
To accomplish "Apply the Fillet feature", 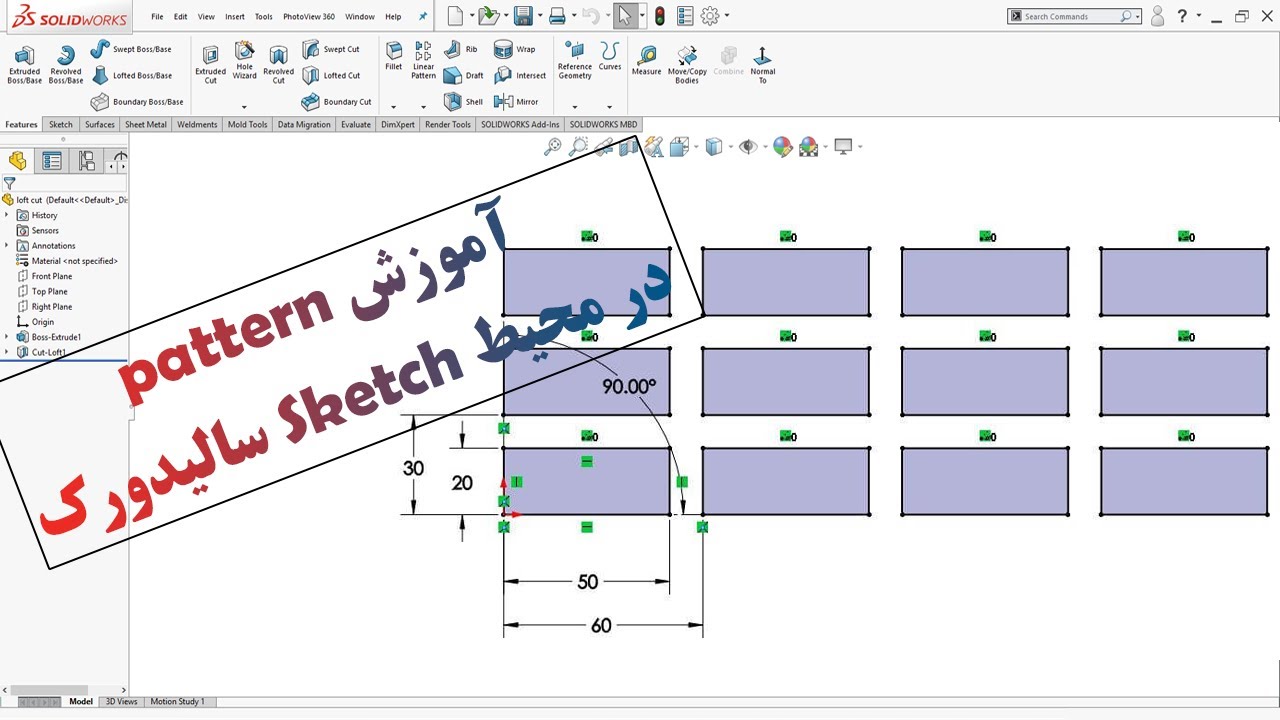I will coord(394,57).
